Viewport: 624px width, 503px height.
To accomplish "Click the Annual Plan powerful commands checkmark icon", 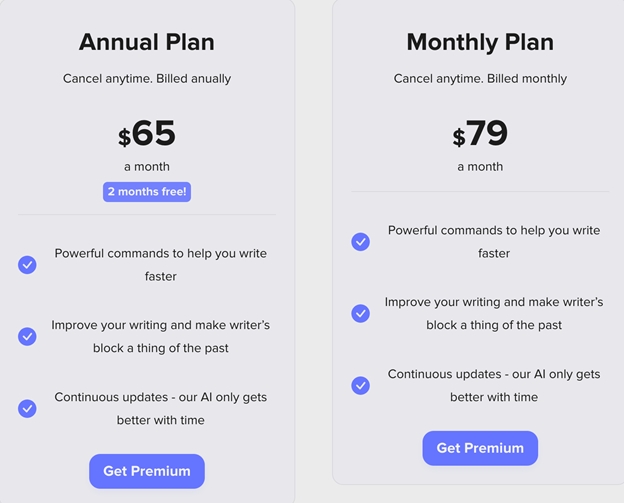I will 27,265.
